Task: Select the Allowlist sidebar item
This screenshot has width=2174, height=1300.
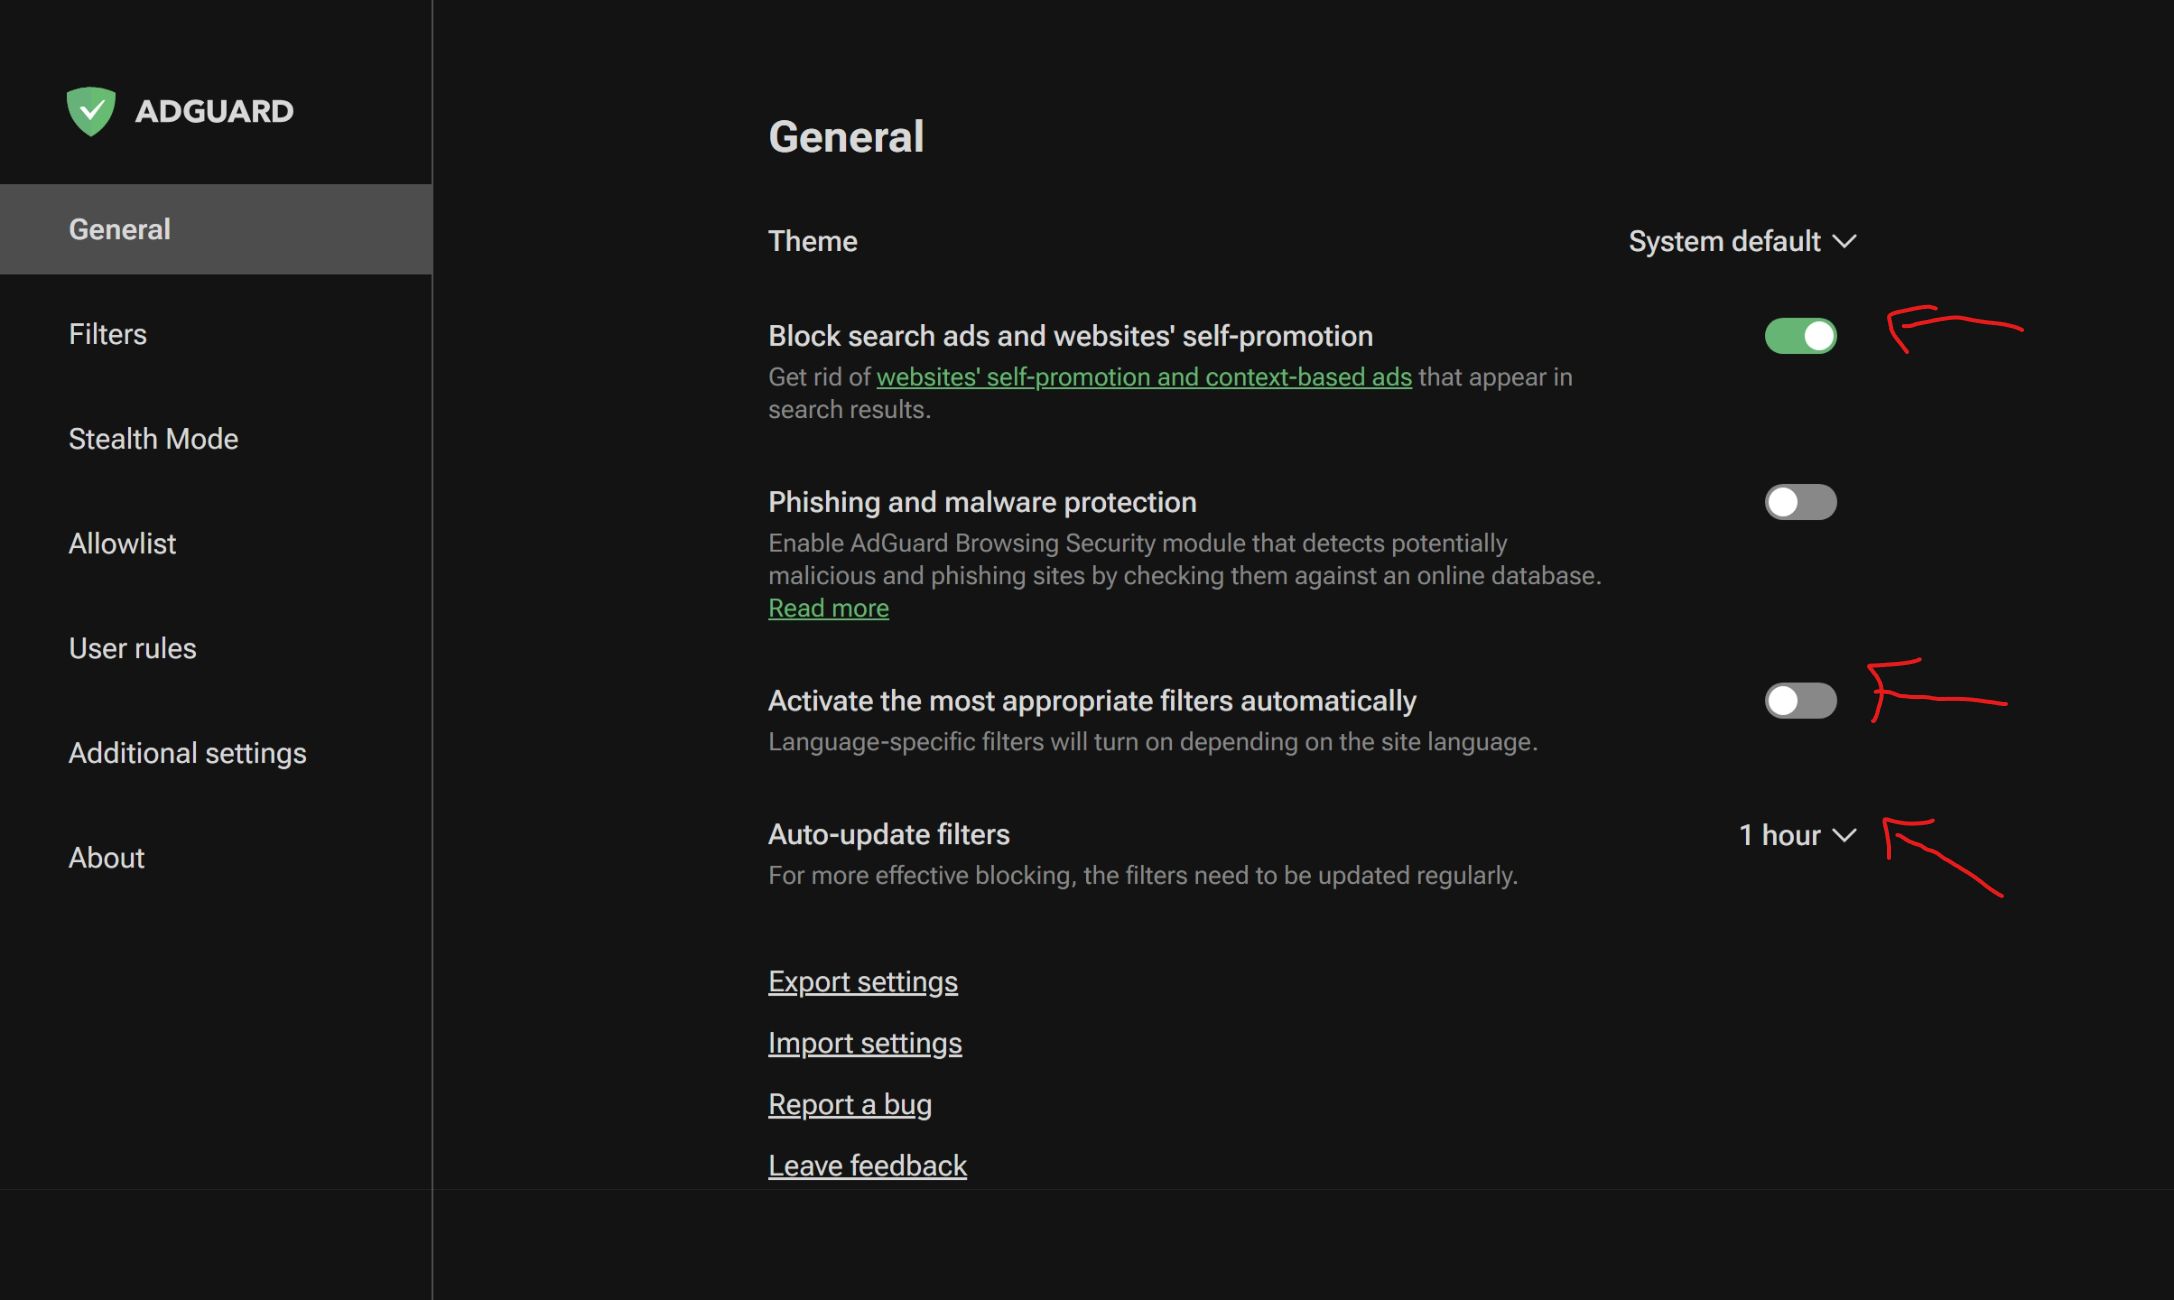Action: (122, 544)
